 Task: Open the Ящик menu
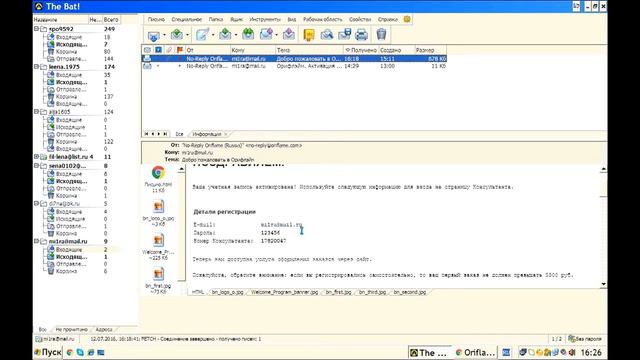[236, 19]
